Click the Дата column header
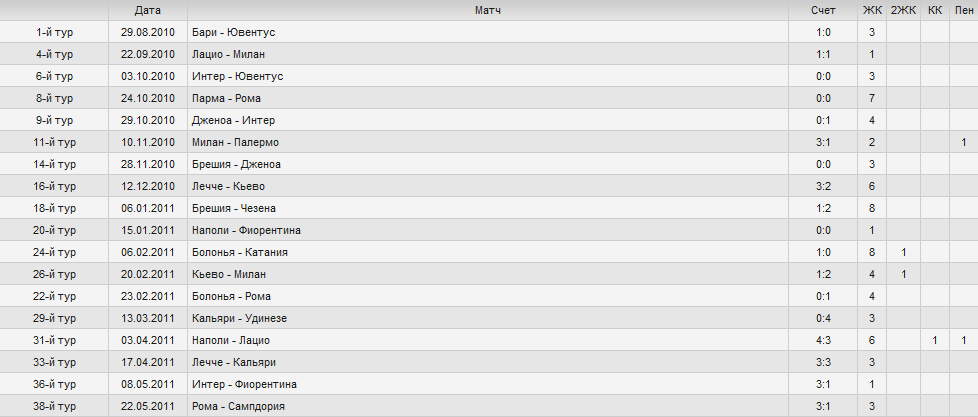The image size is (978, 417). pos(148,11)
